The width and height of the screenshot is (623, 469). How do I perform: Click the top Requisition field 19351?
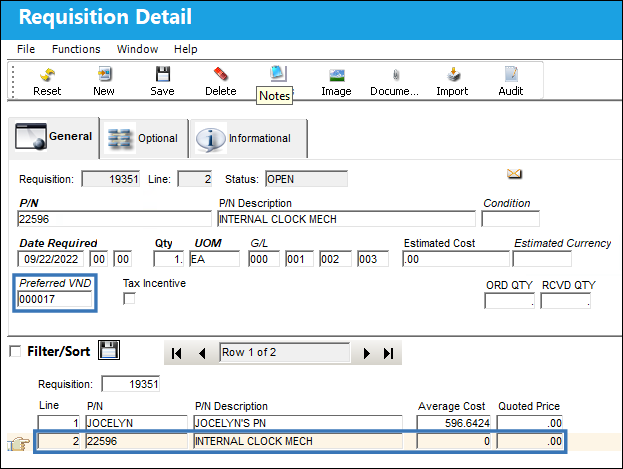click(x=110, y=179)
